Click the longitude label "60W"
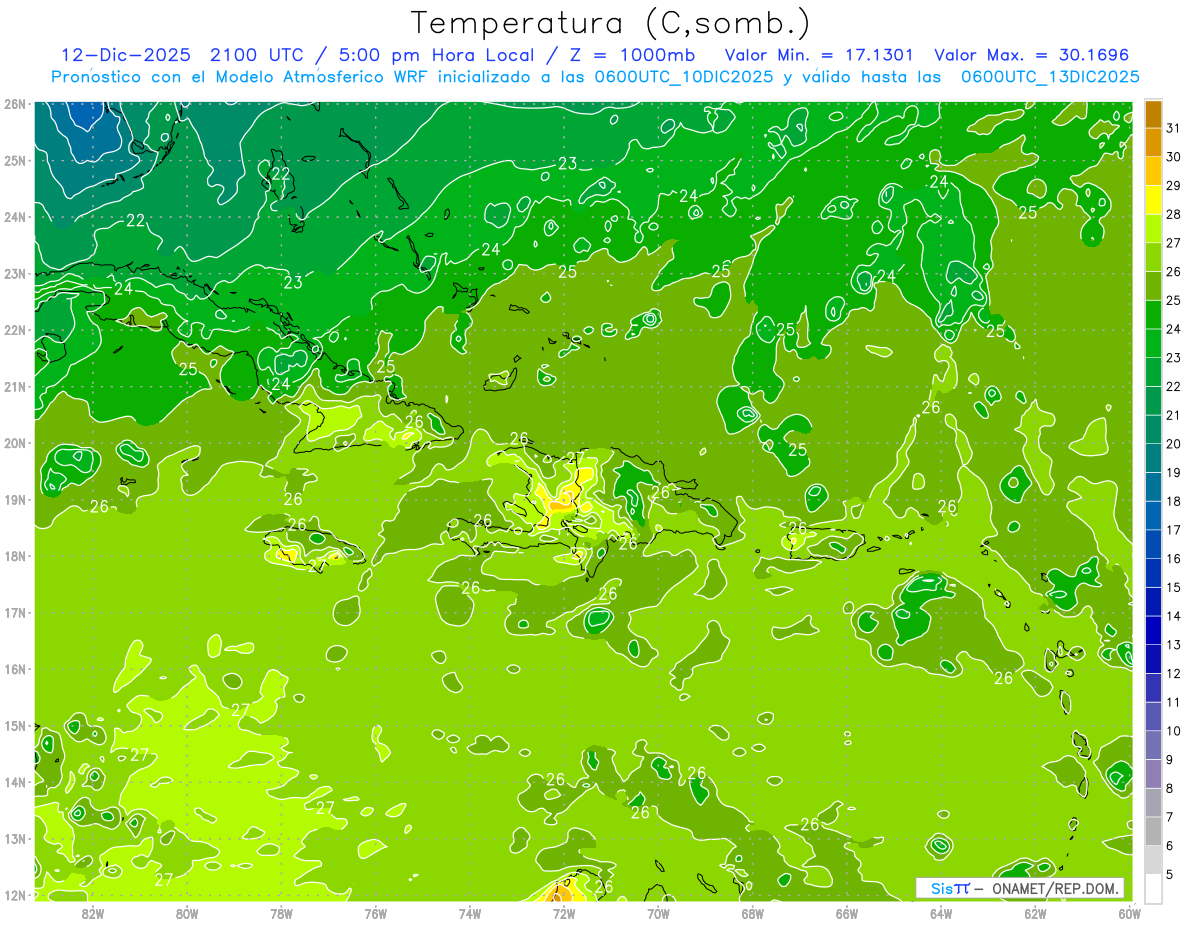This screenshot has width=1200, height=927. (x=1129, y=912)
